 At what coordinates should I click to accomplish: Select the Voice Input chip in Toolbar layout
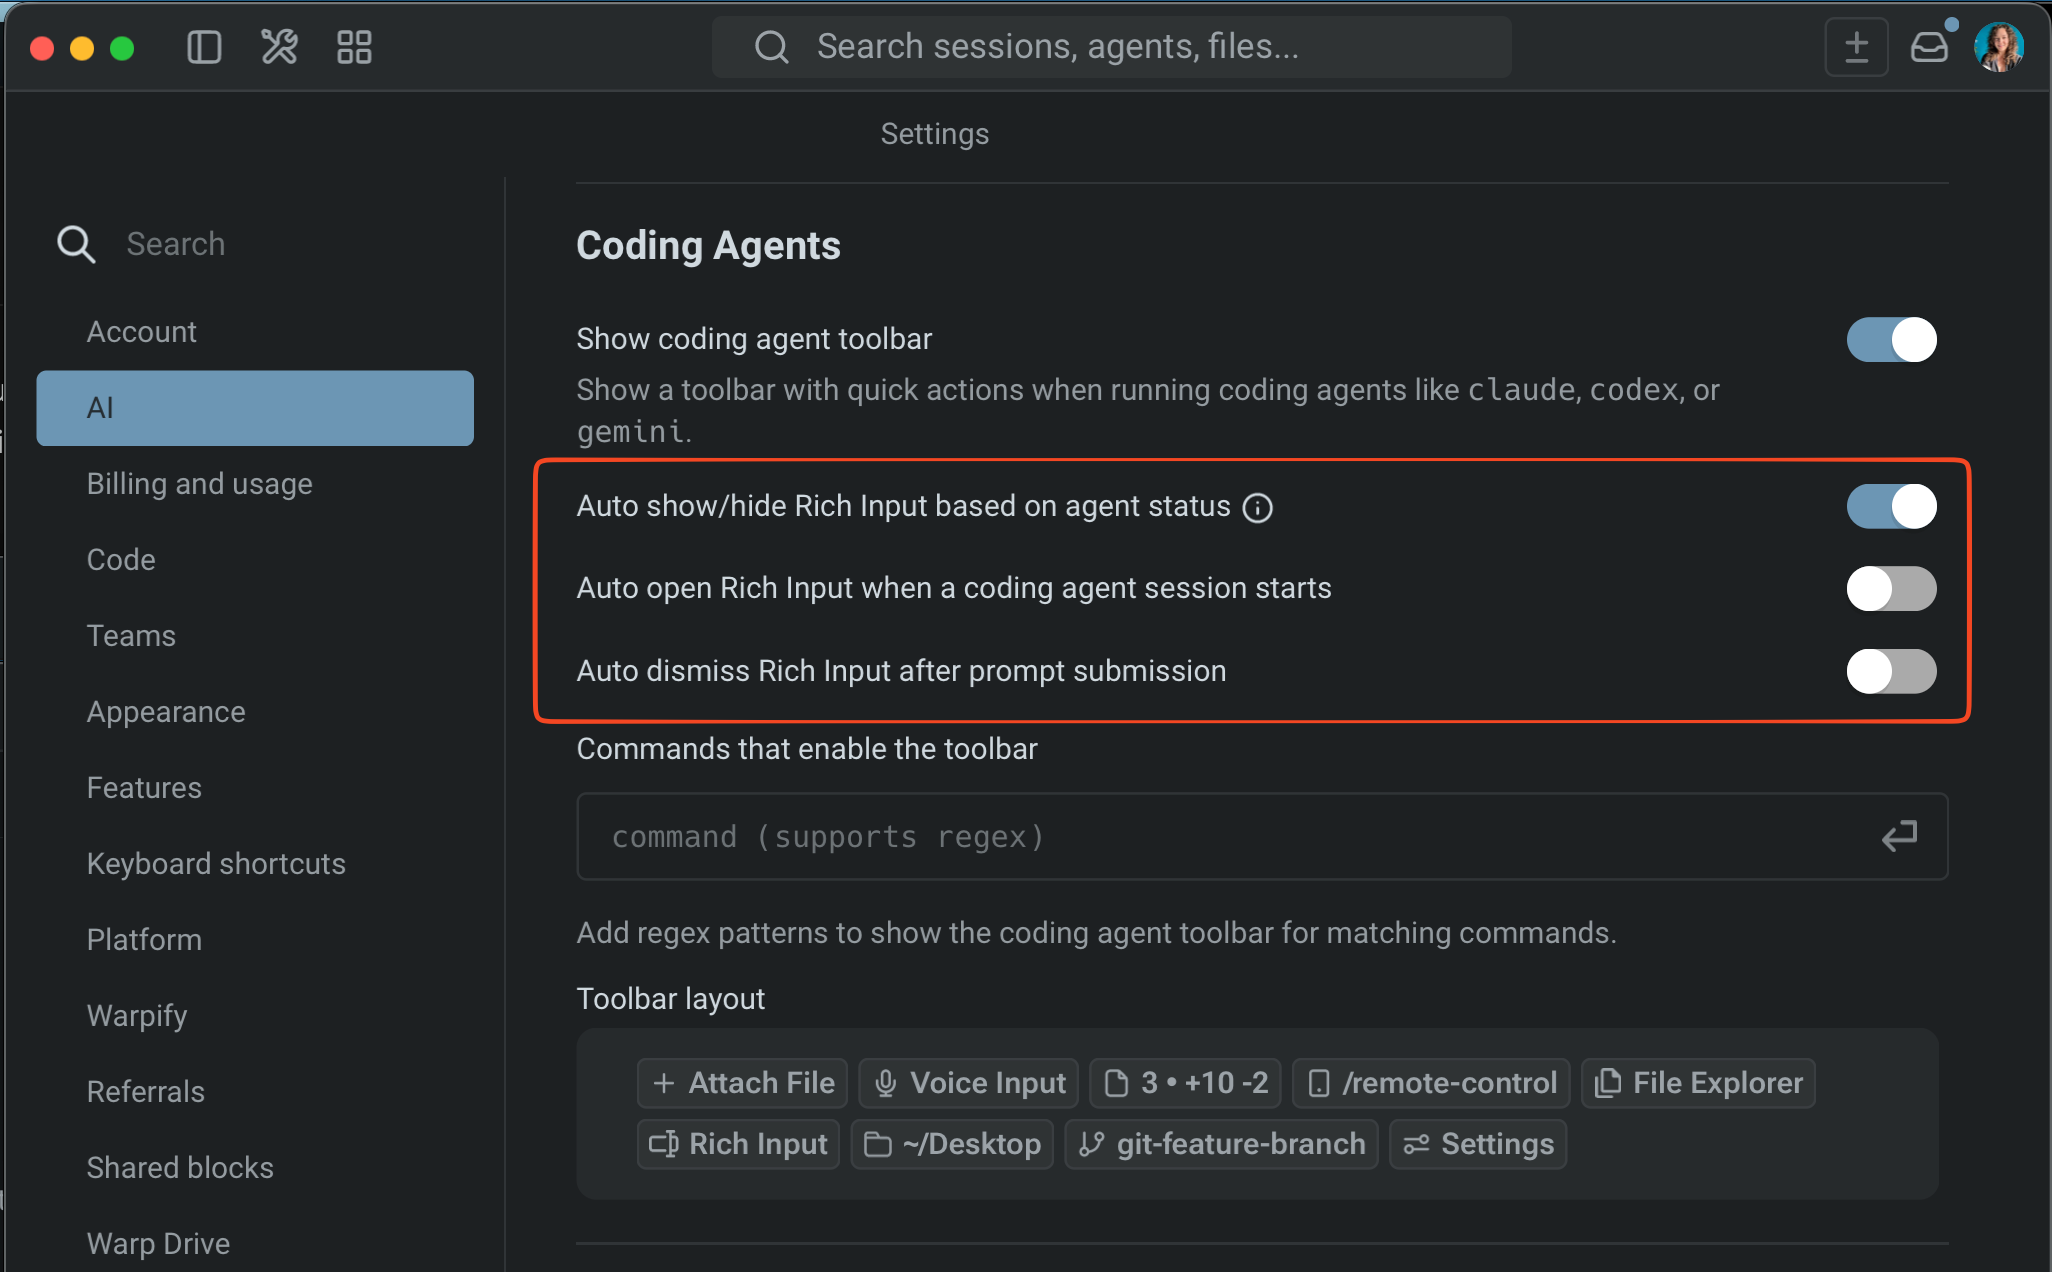[x=967, y=1082]
